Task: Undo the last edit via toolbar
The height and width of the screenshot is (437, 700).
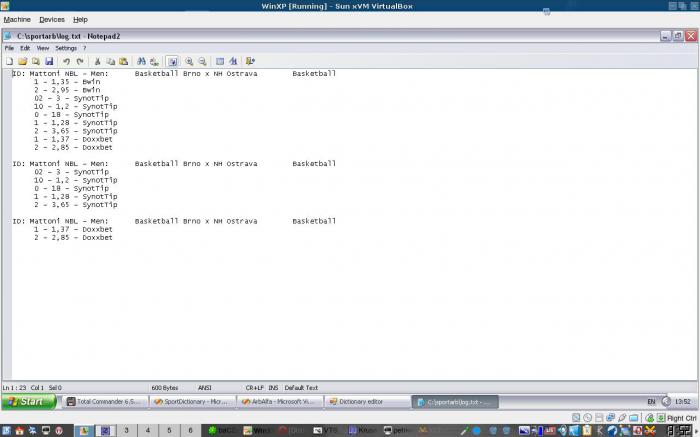Action: point(67,61)
